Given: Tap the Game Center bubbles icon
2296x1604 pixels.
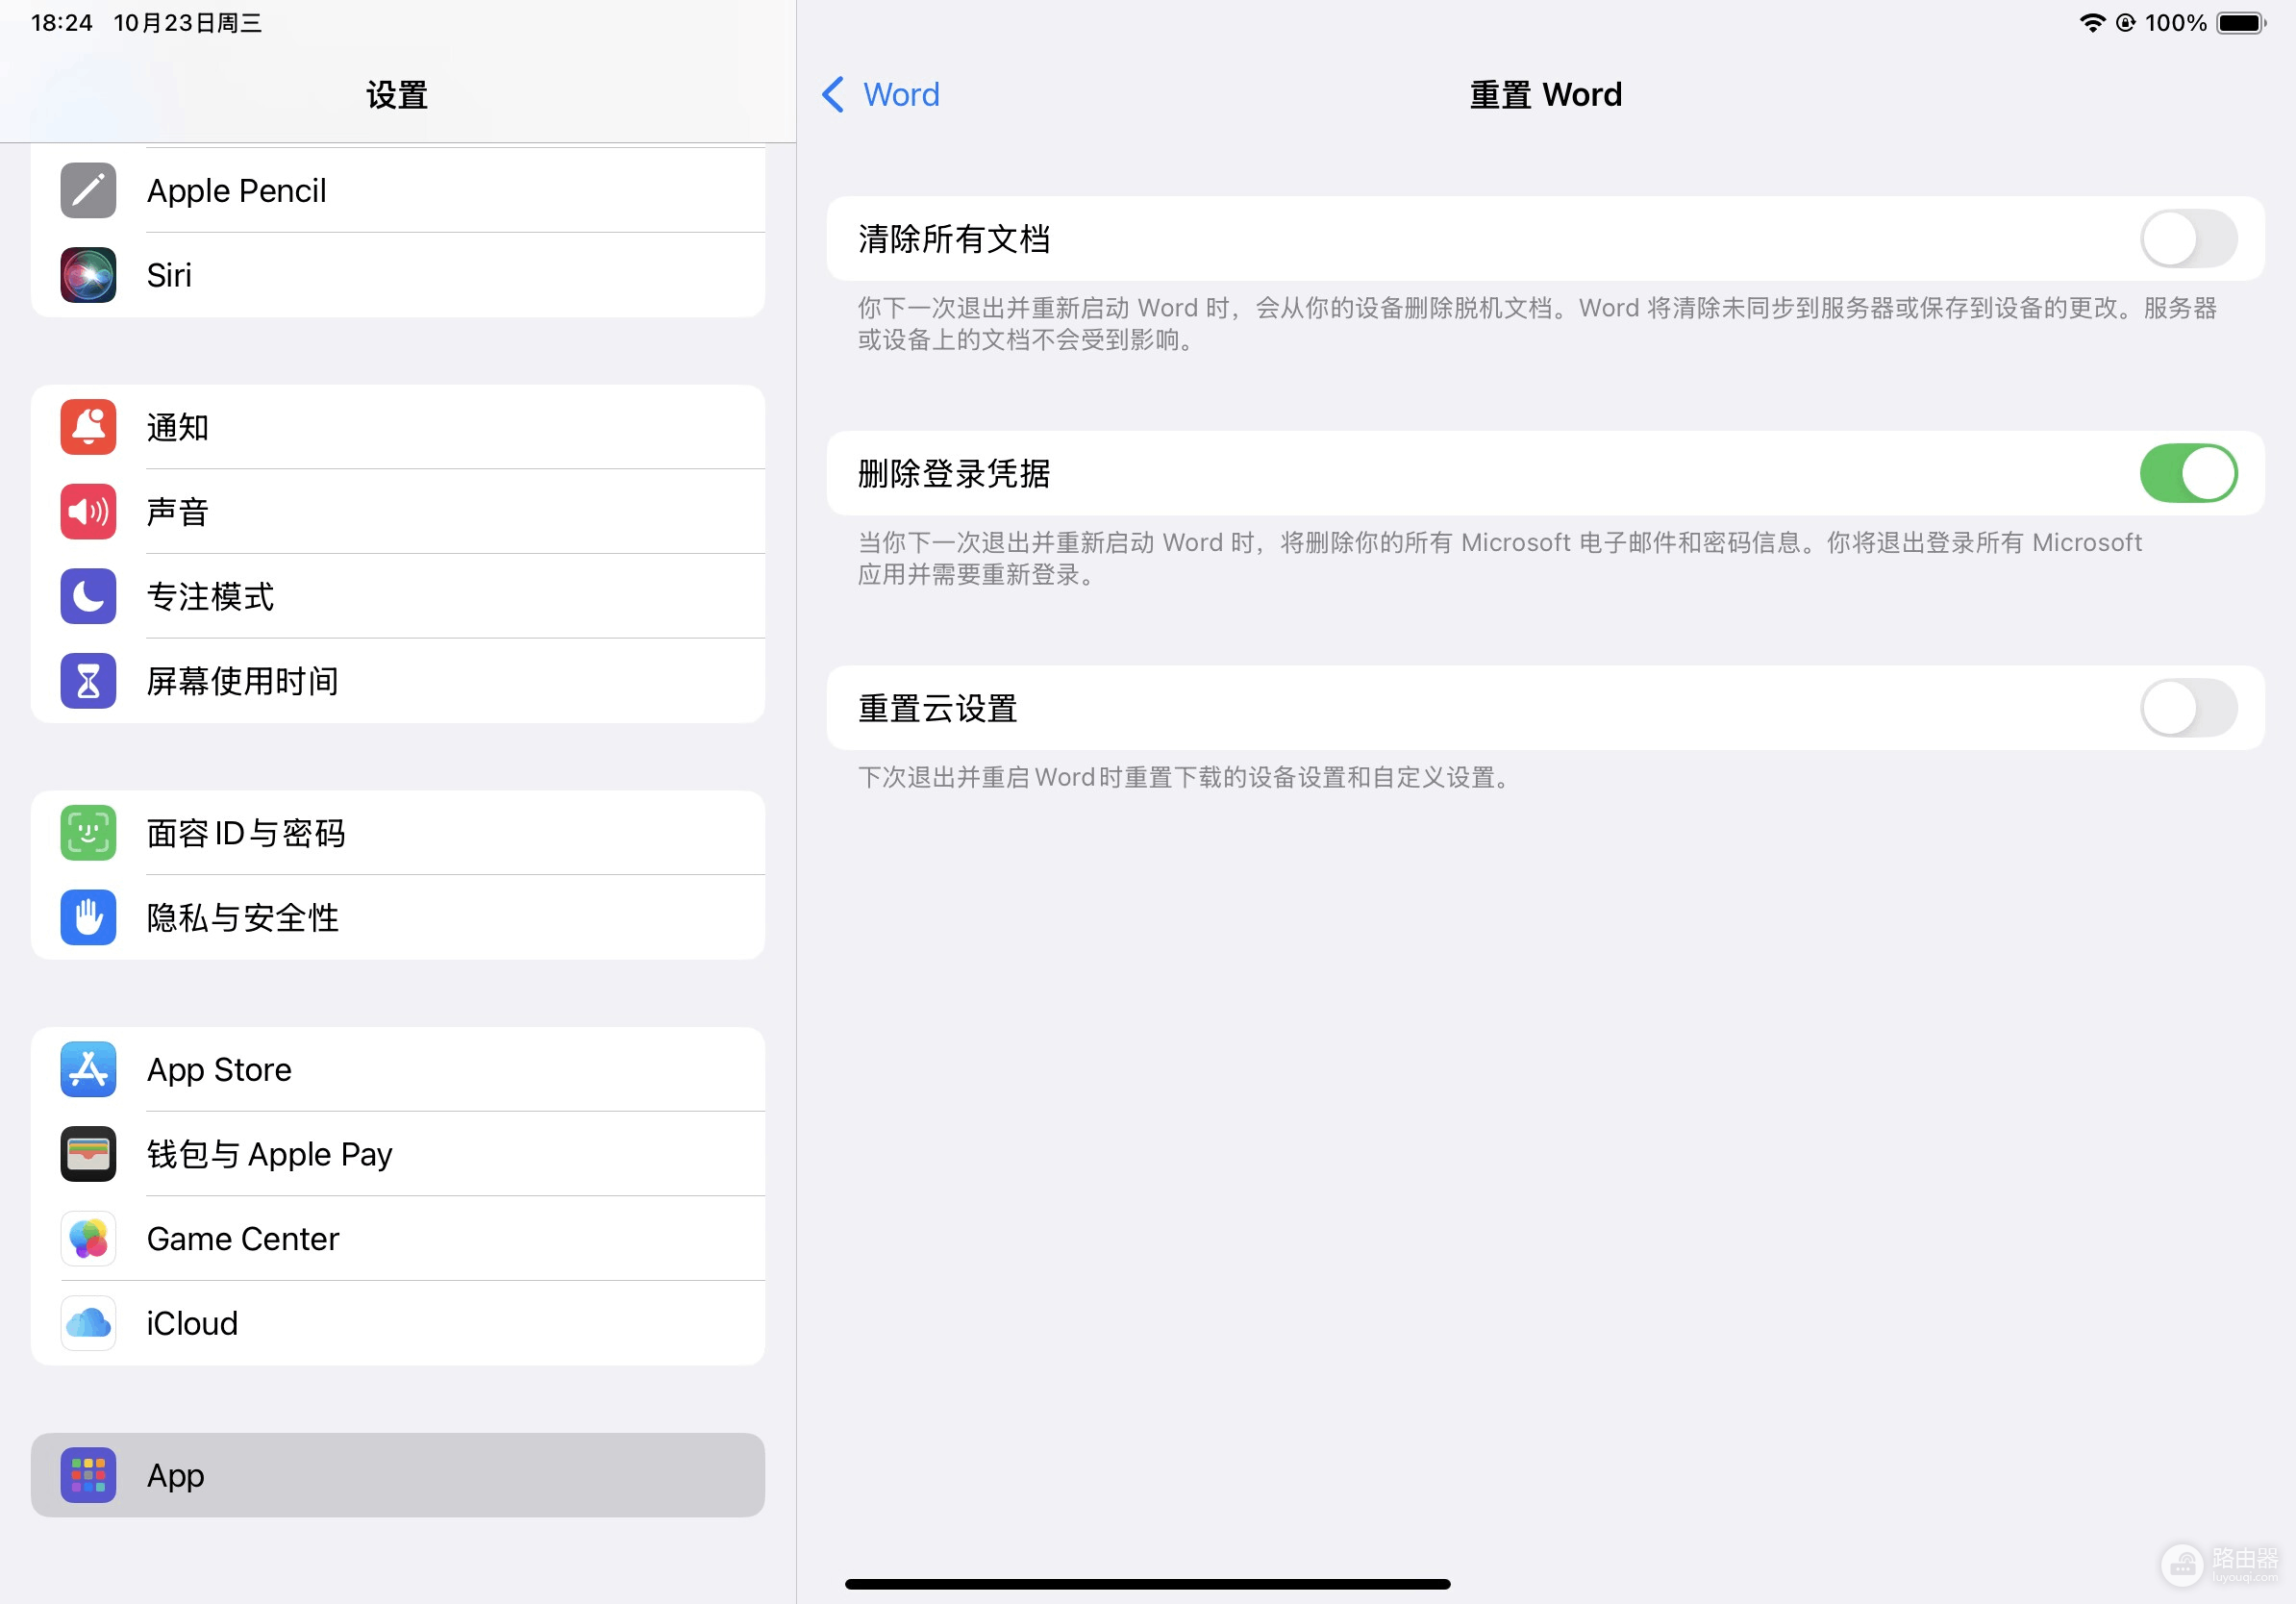Looking at the screenshot, I should [88, 1239].
